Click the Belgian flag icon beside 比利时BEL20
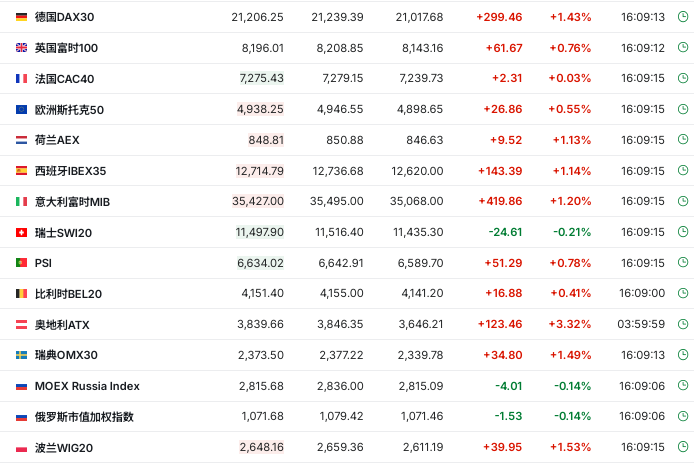Screen dimensions: 699x464 pyautogui.click(x=21, y=294)
